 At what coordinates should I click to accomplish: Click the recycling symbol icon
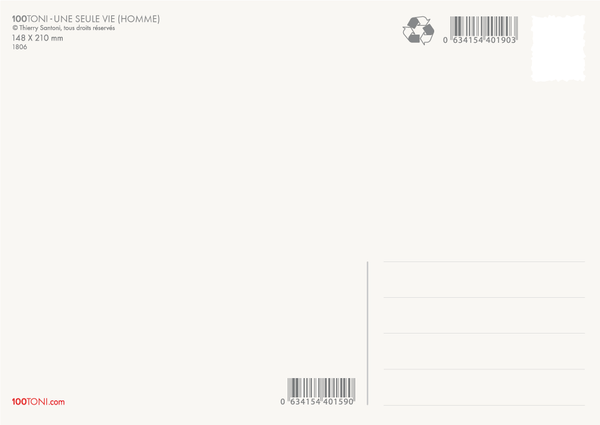coord(418,30)
